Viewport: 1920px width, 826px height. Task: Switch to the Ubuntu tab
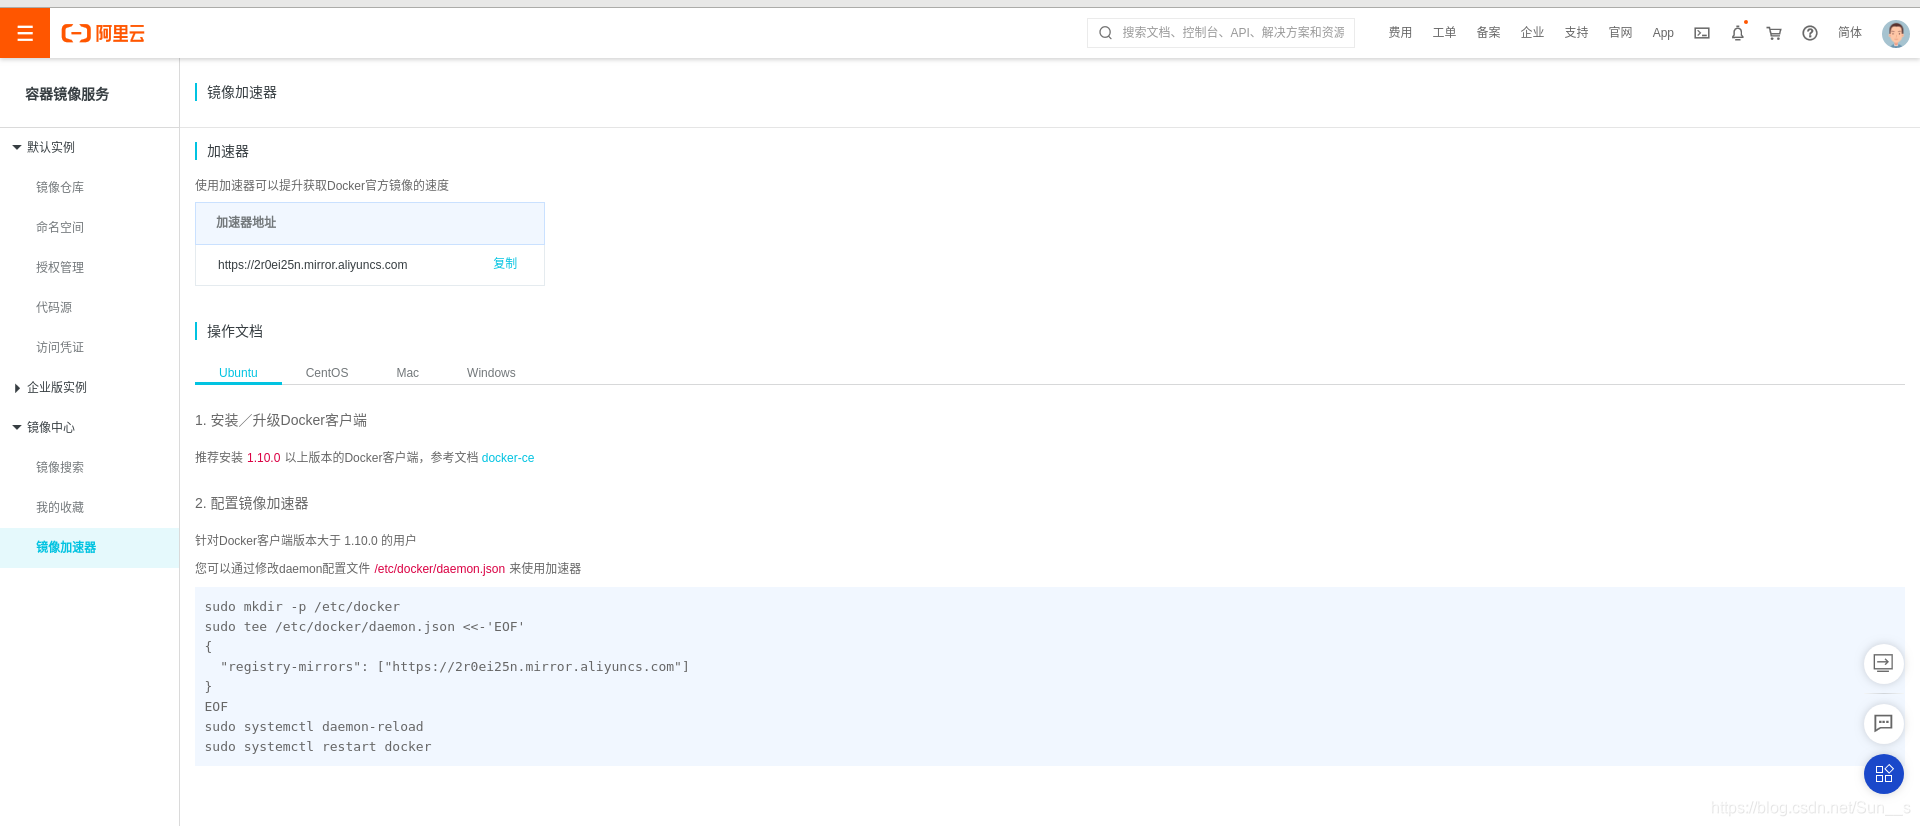click(x=238, y=373)
